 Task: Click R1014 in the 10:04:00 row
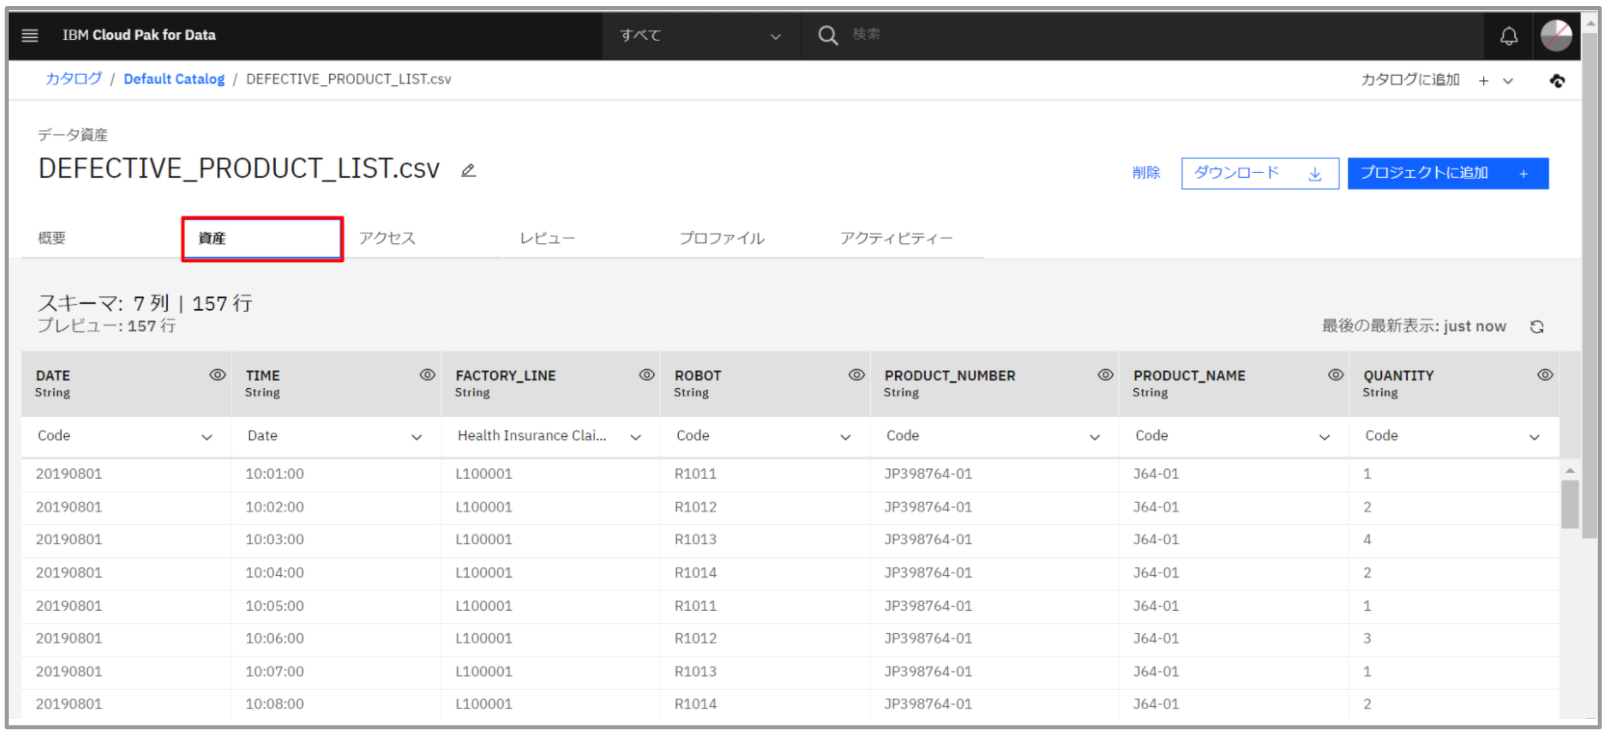pos(696,573)
